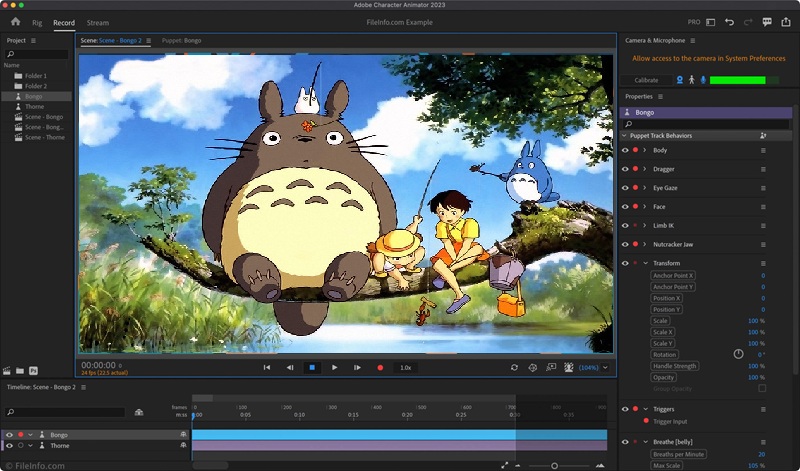Toggle the body tracking figure icon
The width and height of the screenshot is (800, 471).
click(x=691, y=80)
